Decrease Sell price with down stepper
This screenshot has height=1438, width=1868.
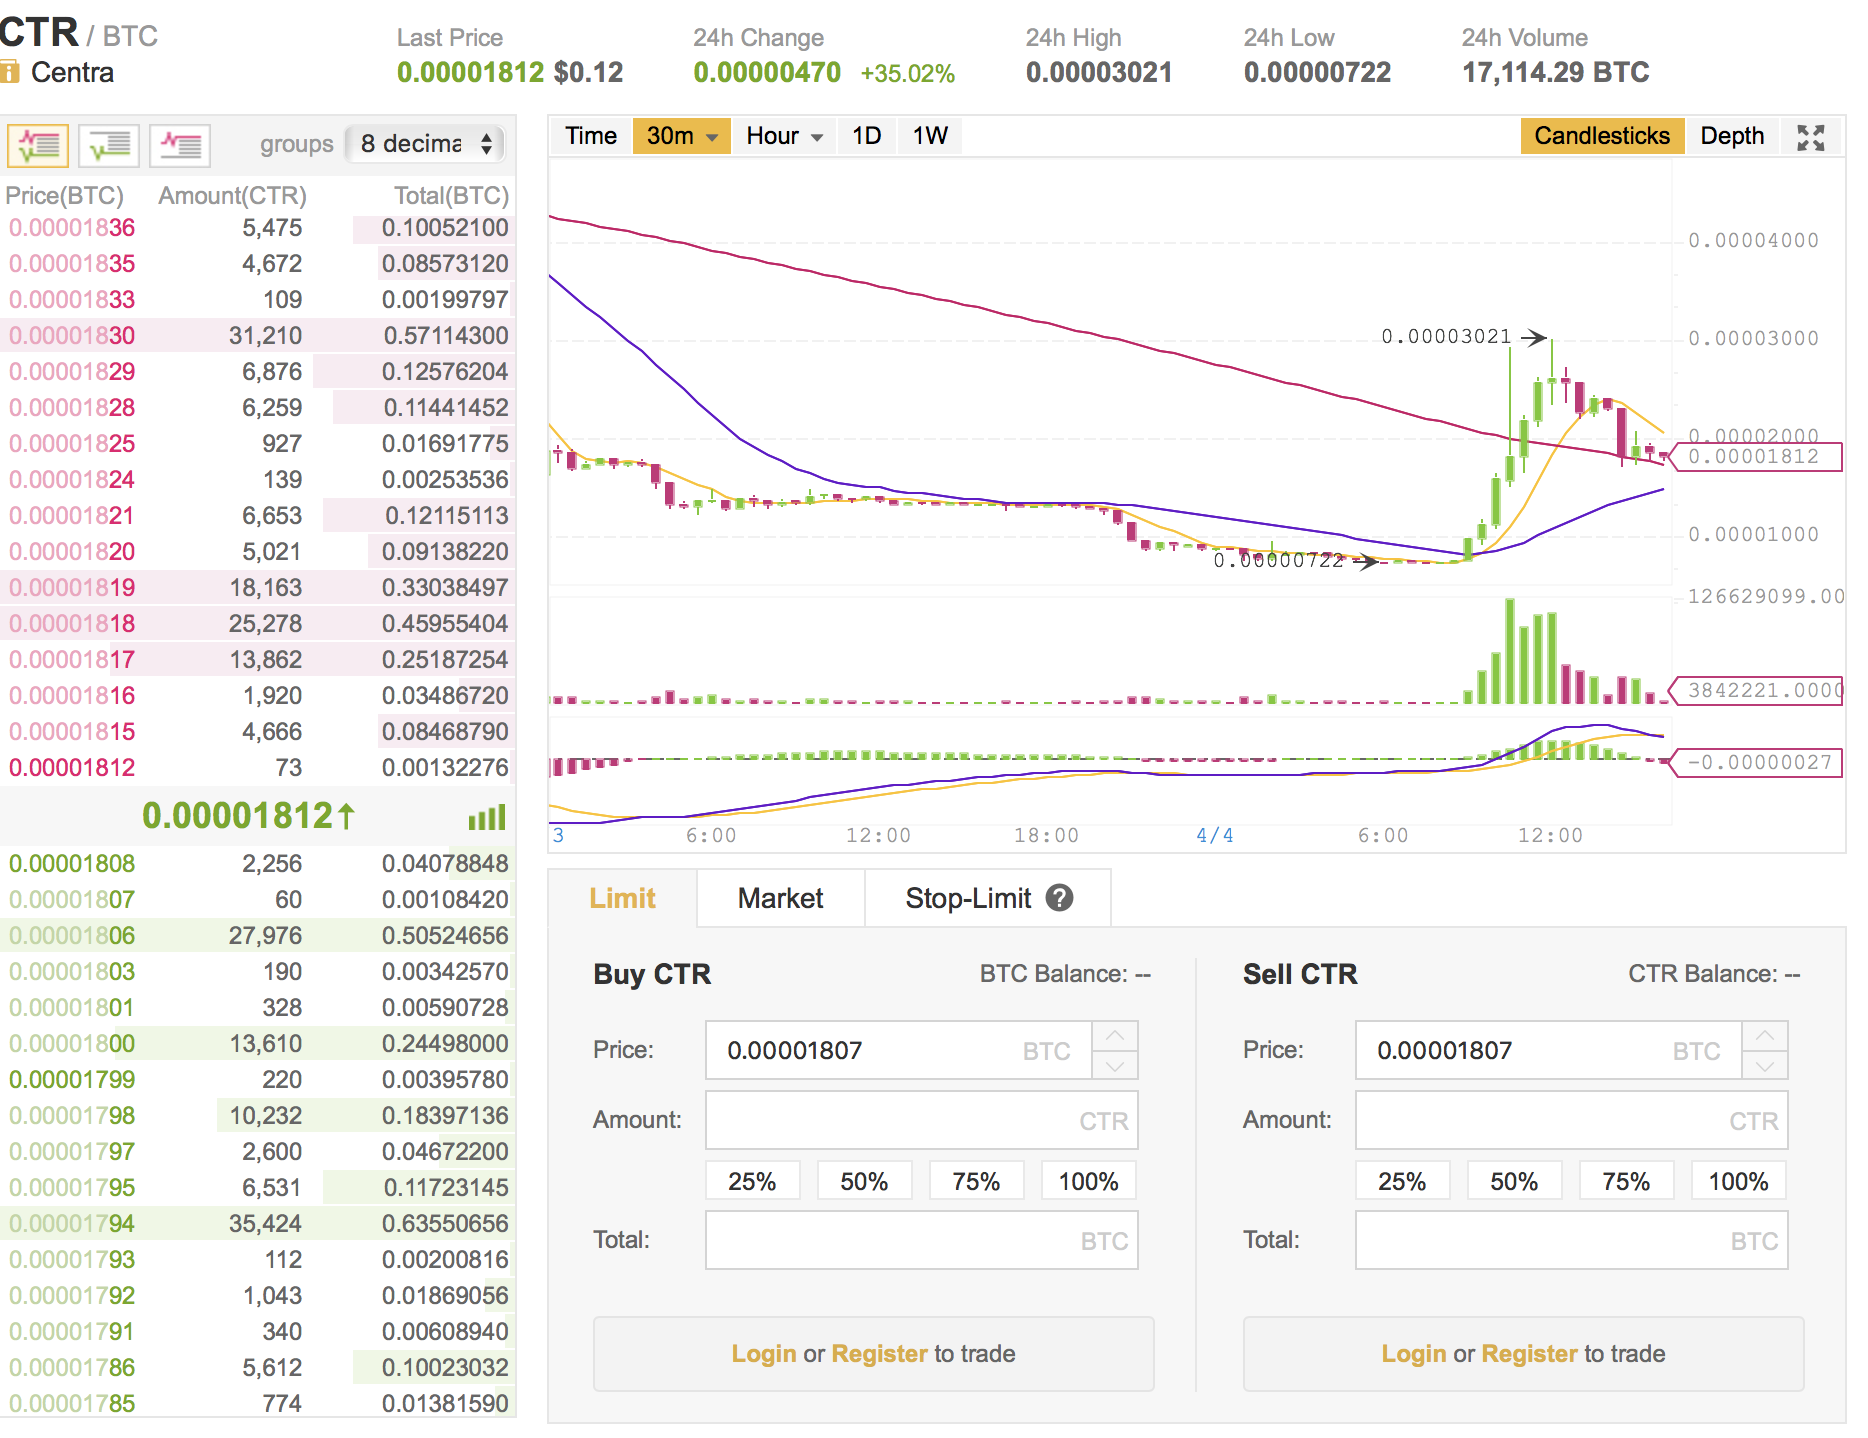click(x=1765, y=1065)
